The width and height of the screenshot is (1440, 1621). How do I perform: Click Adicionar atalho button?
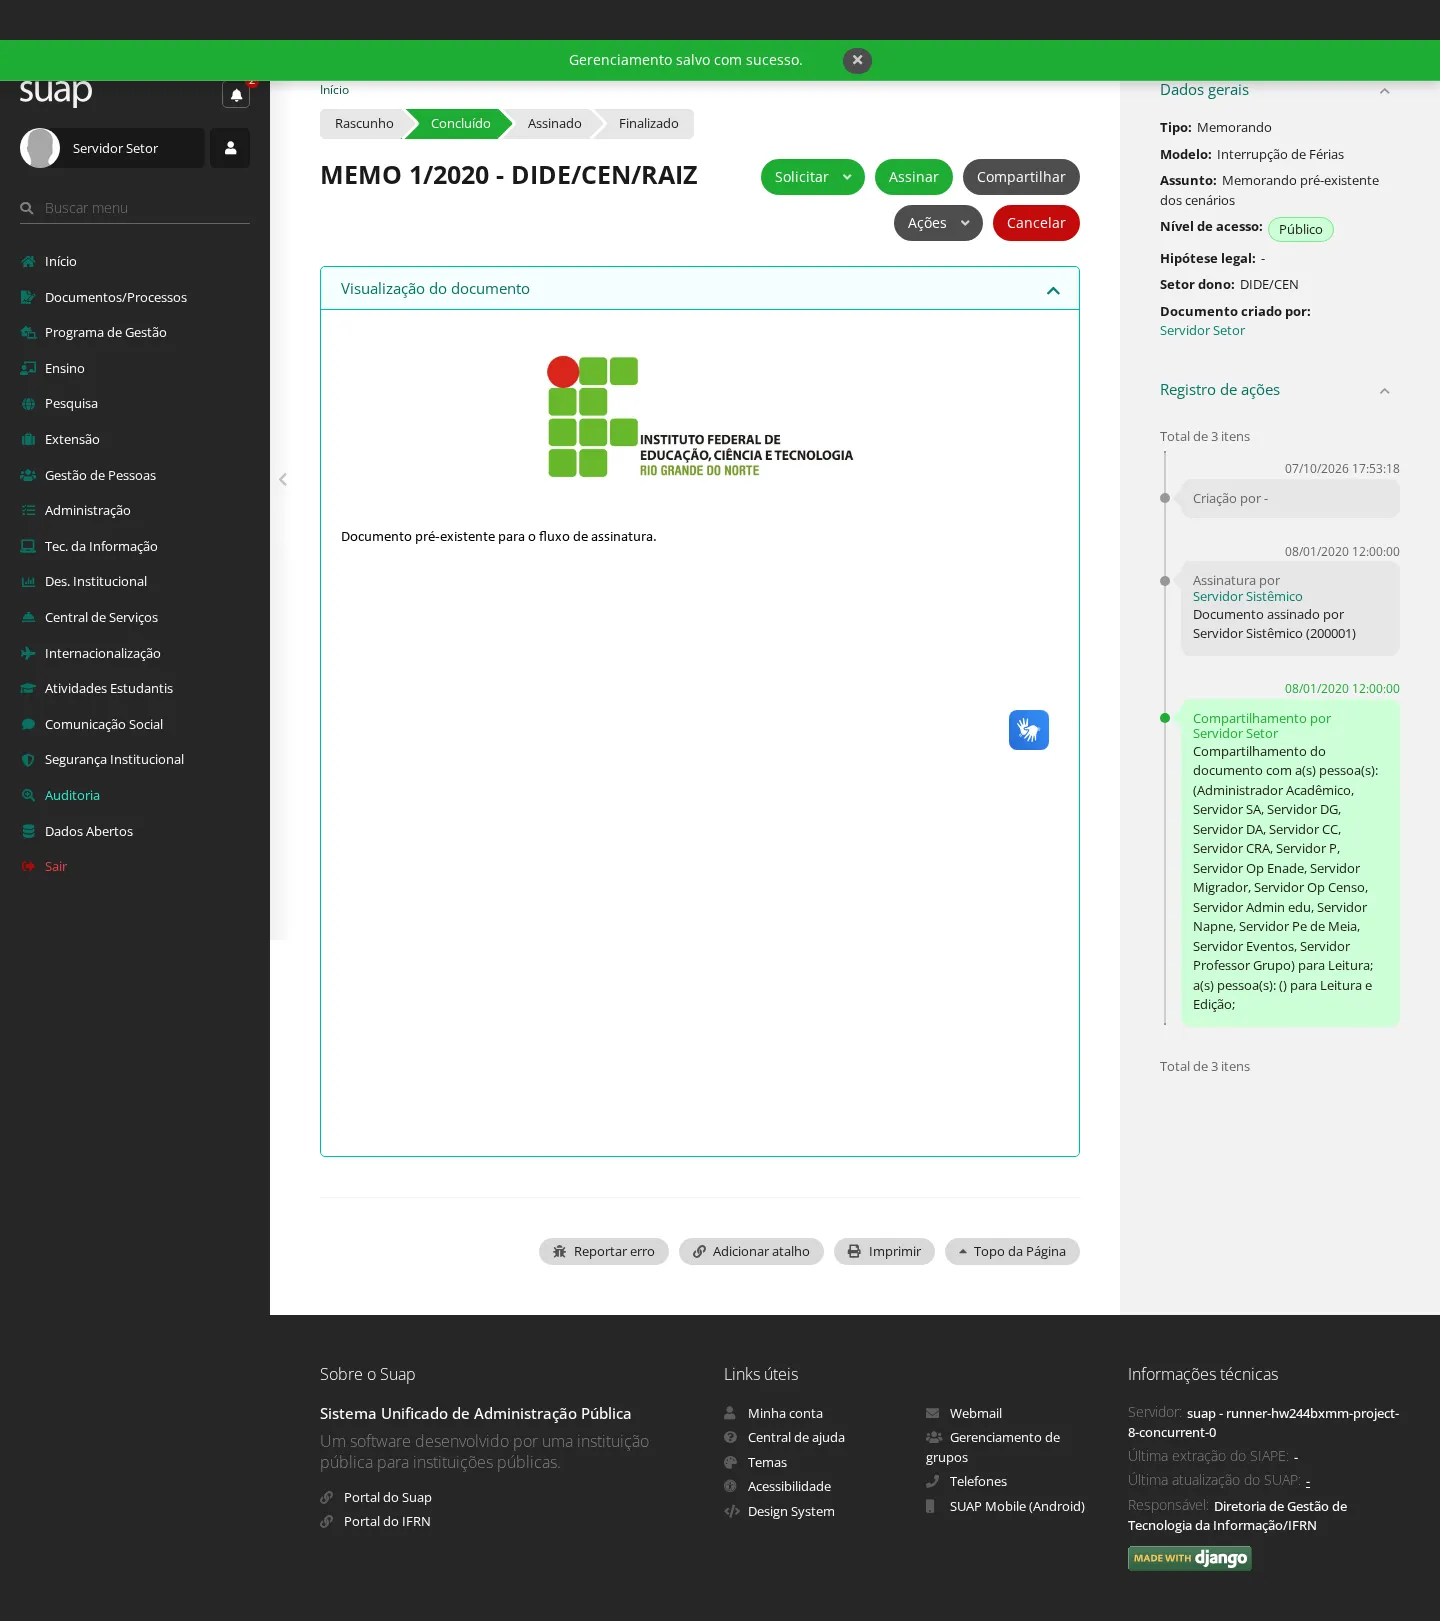751,1251
